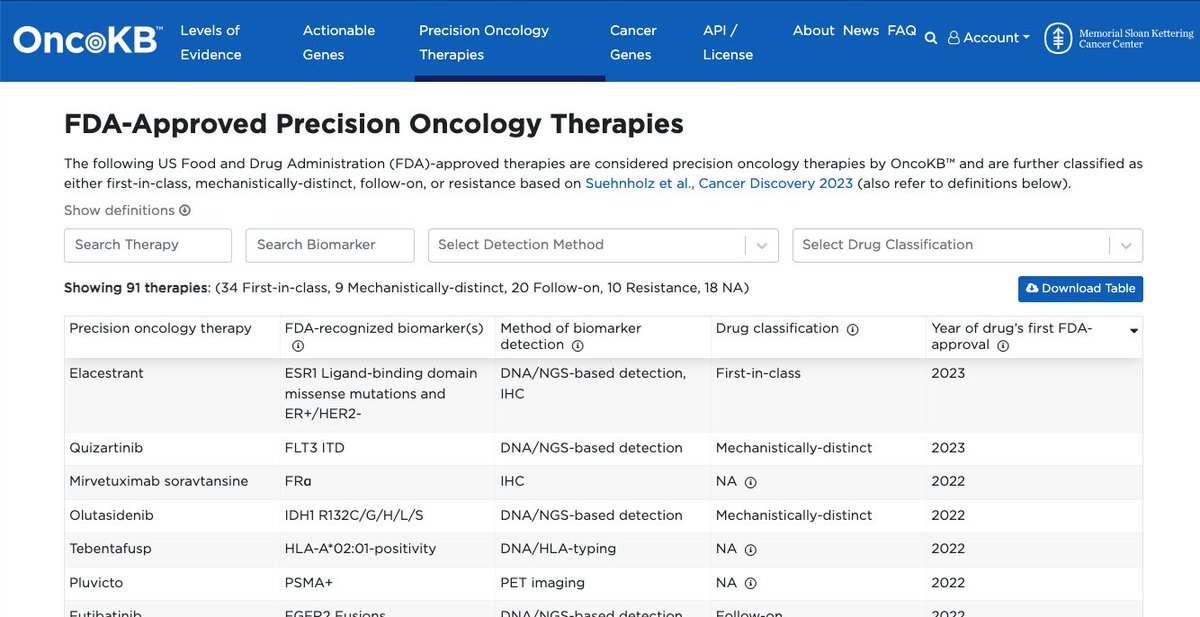Focus the Search Therapy field
Screen dimensions: 1200x617
point(148,245)
